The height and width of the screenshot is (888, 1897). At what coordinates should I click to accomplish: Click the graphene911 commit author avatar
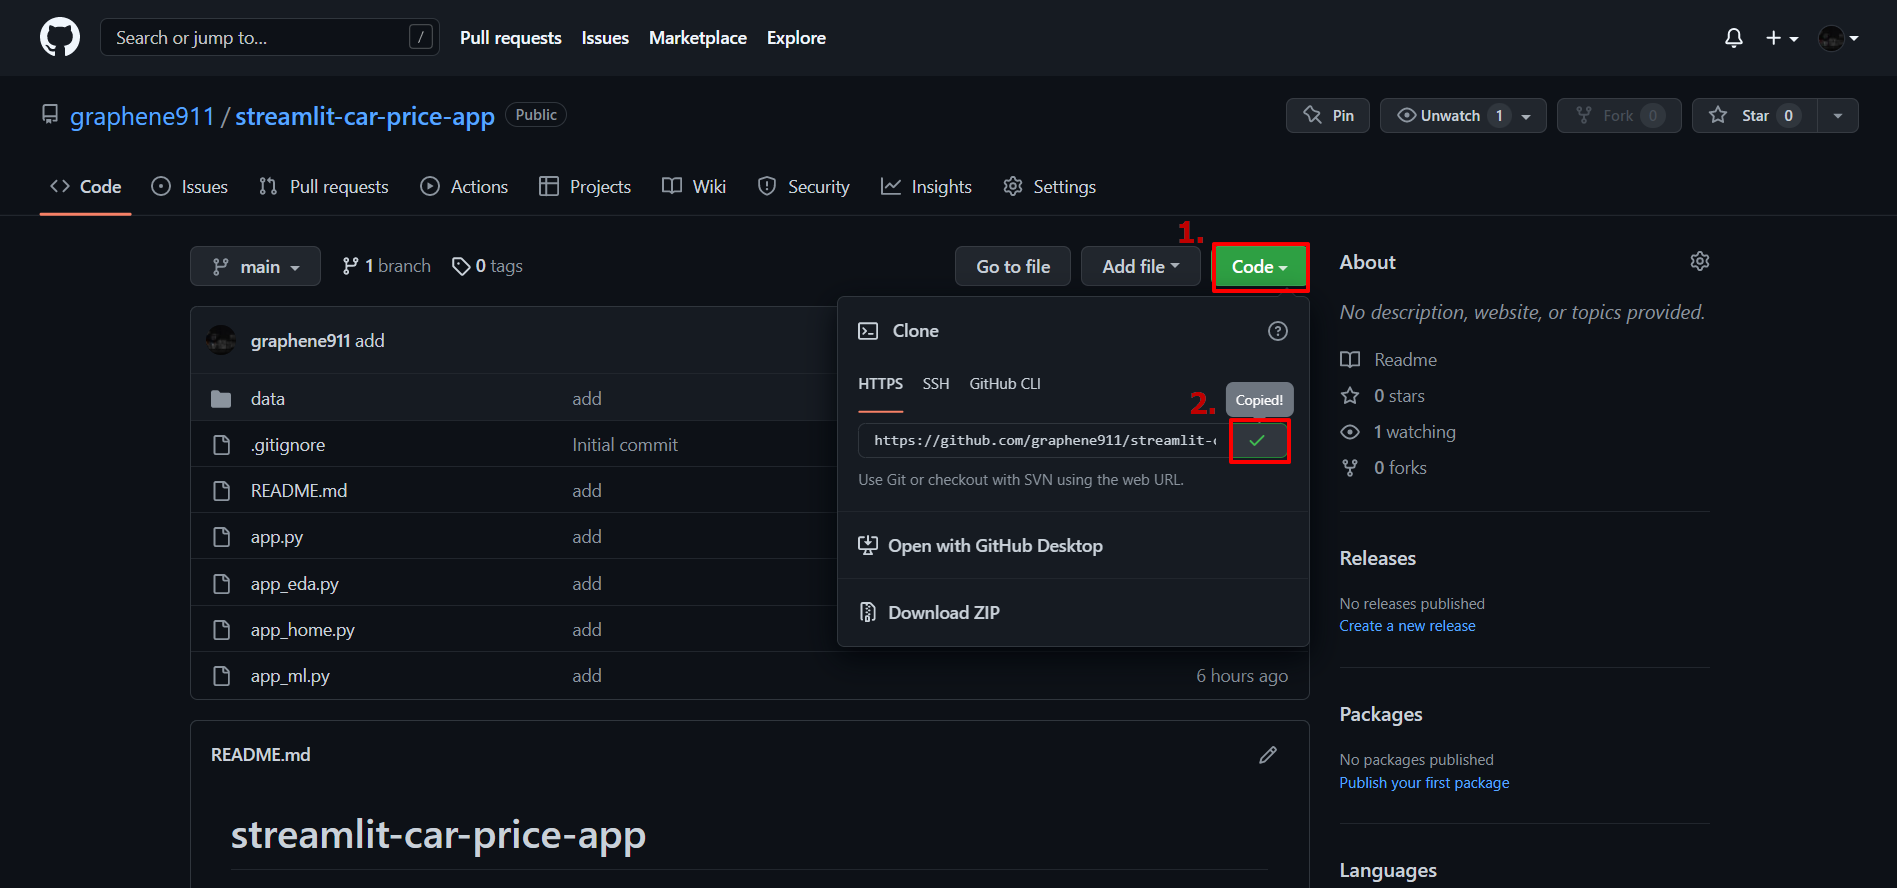pyautogui.click(x=221, y=340)
